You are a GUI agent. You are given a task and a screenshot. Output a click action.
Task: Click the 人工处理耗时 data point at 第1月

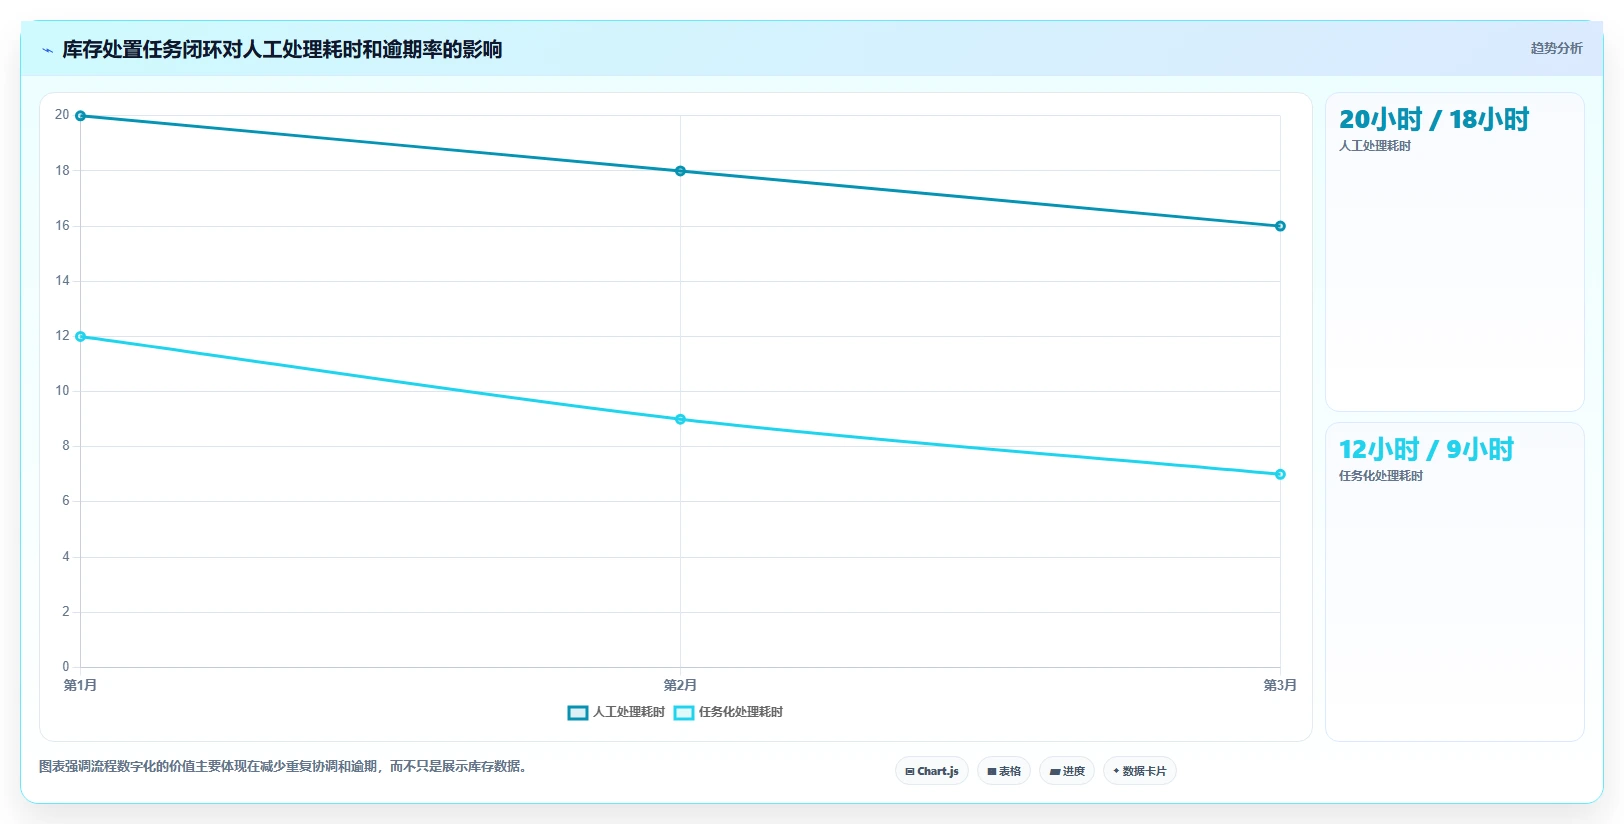point(81,116)
